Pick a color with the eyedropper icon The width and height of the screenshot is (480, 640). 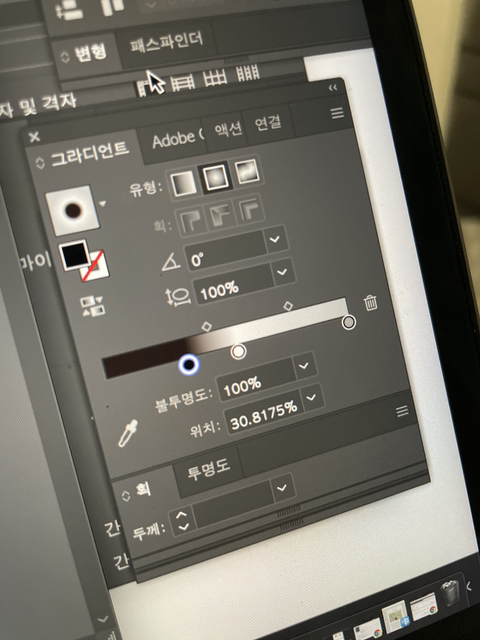pyautogui.click(x=127, y=433)
